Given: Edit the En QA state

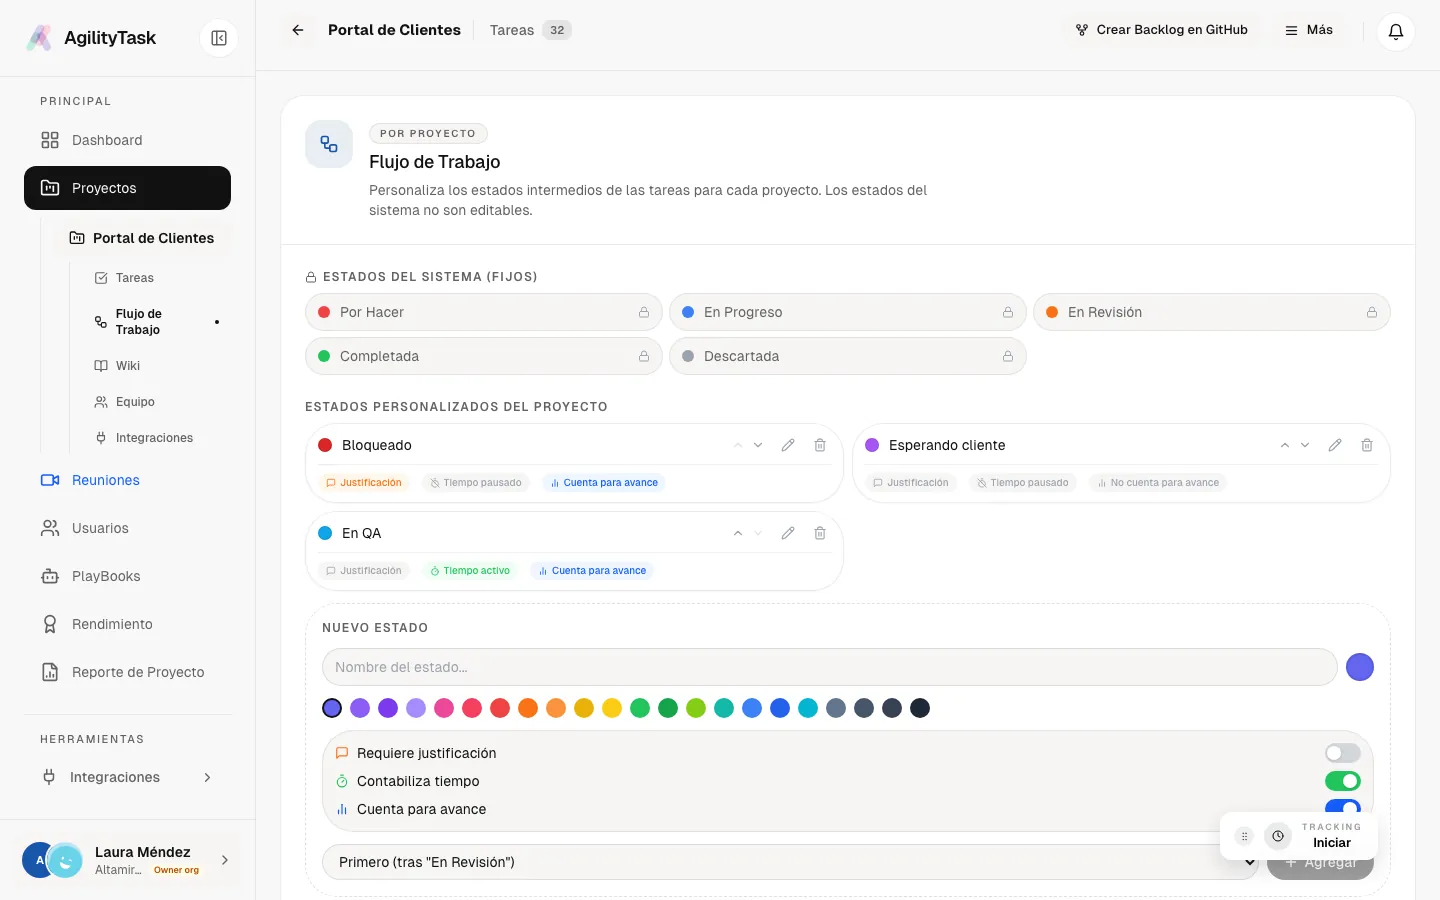Looking at the screenshot, I should [x=788, y=533].
